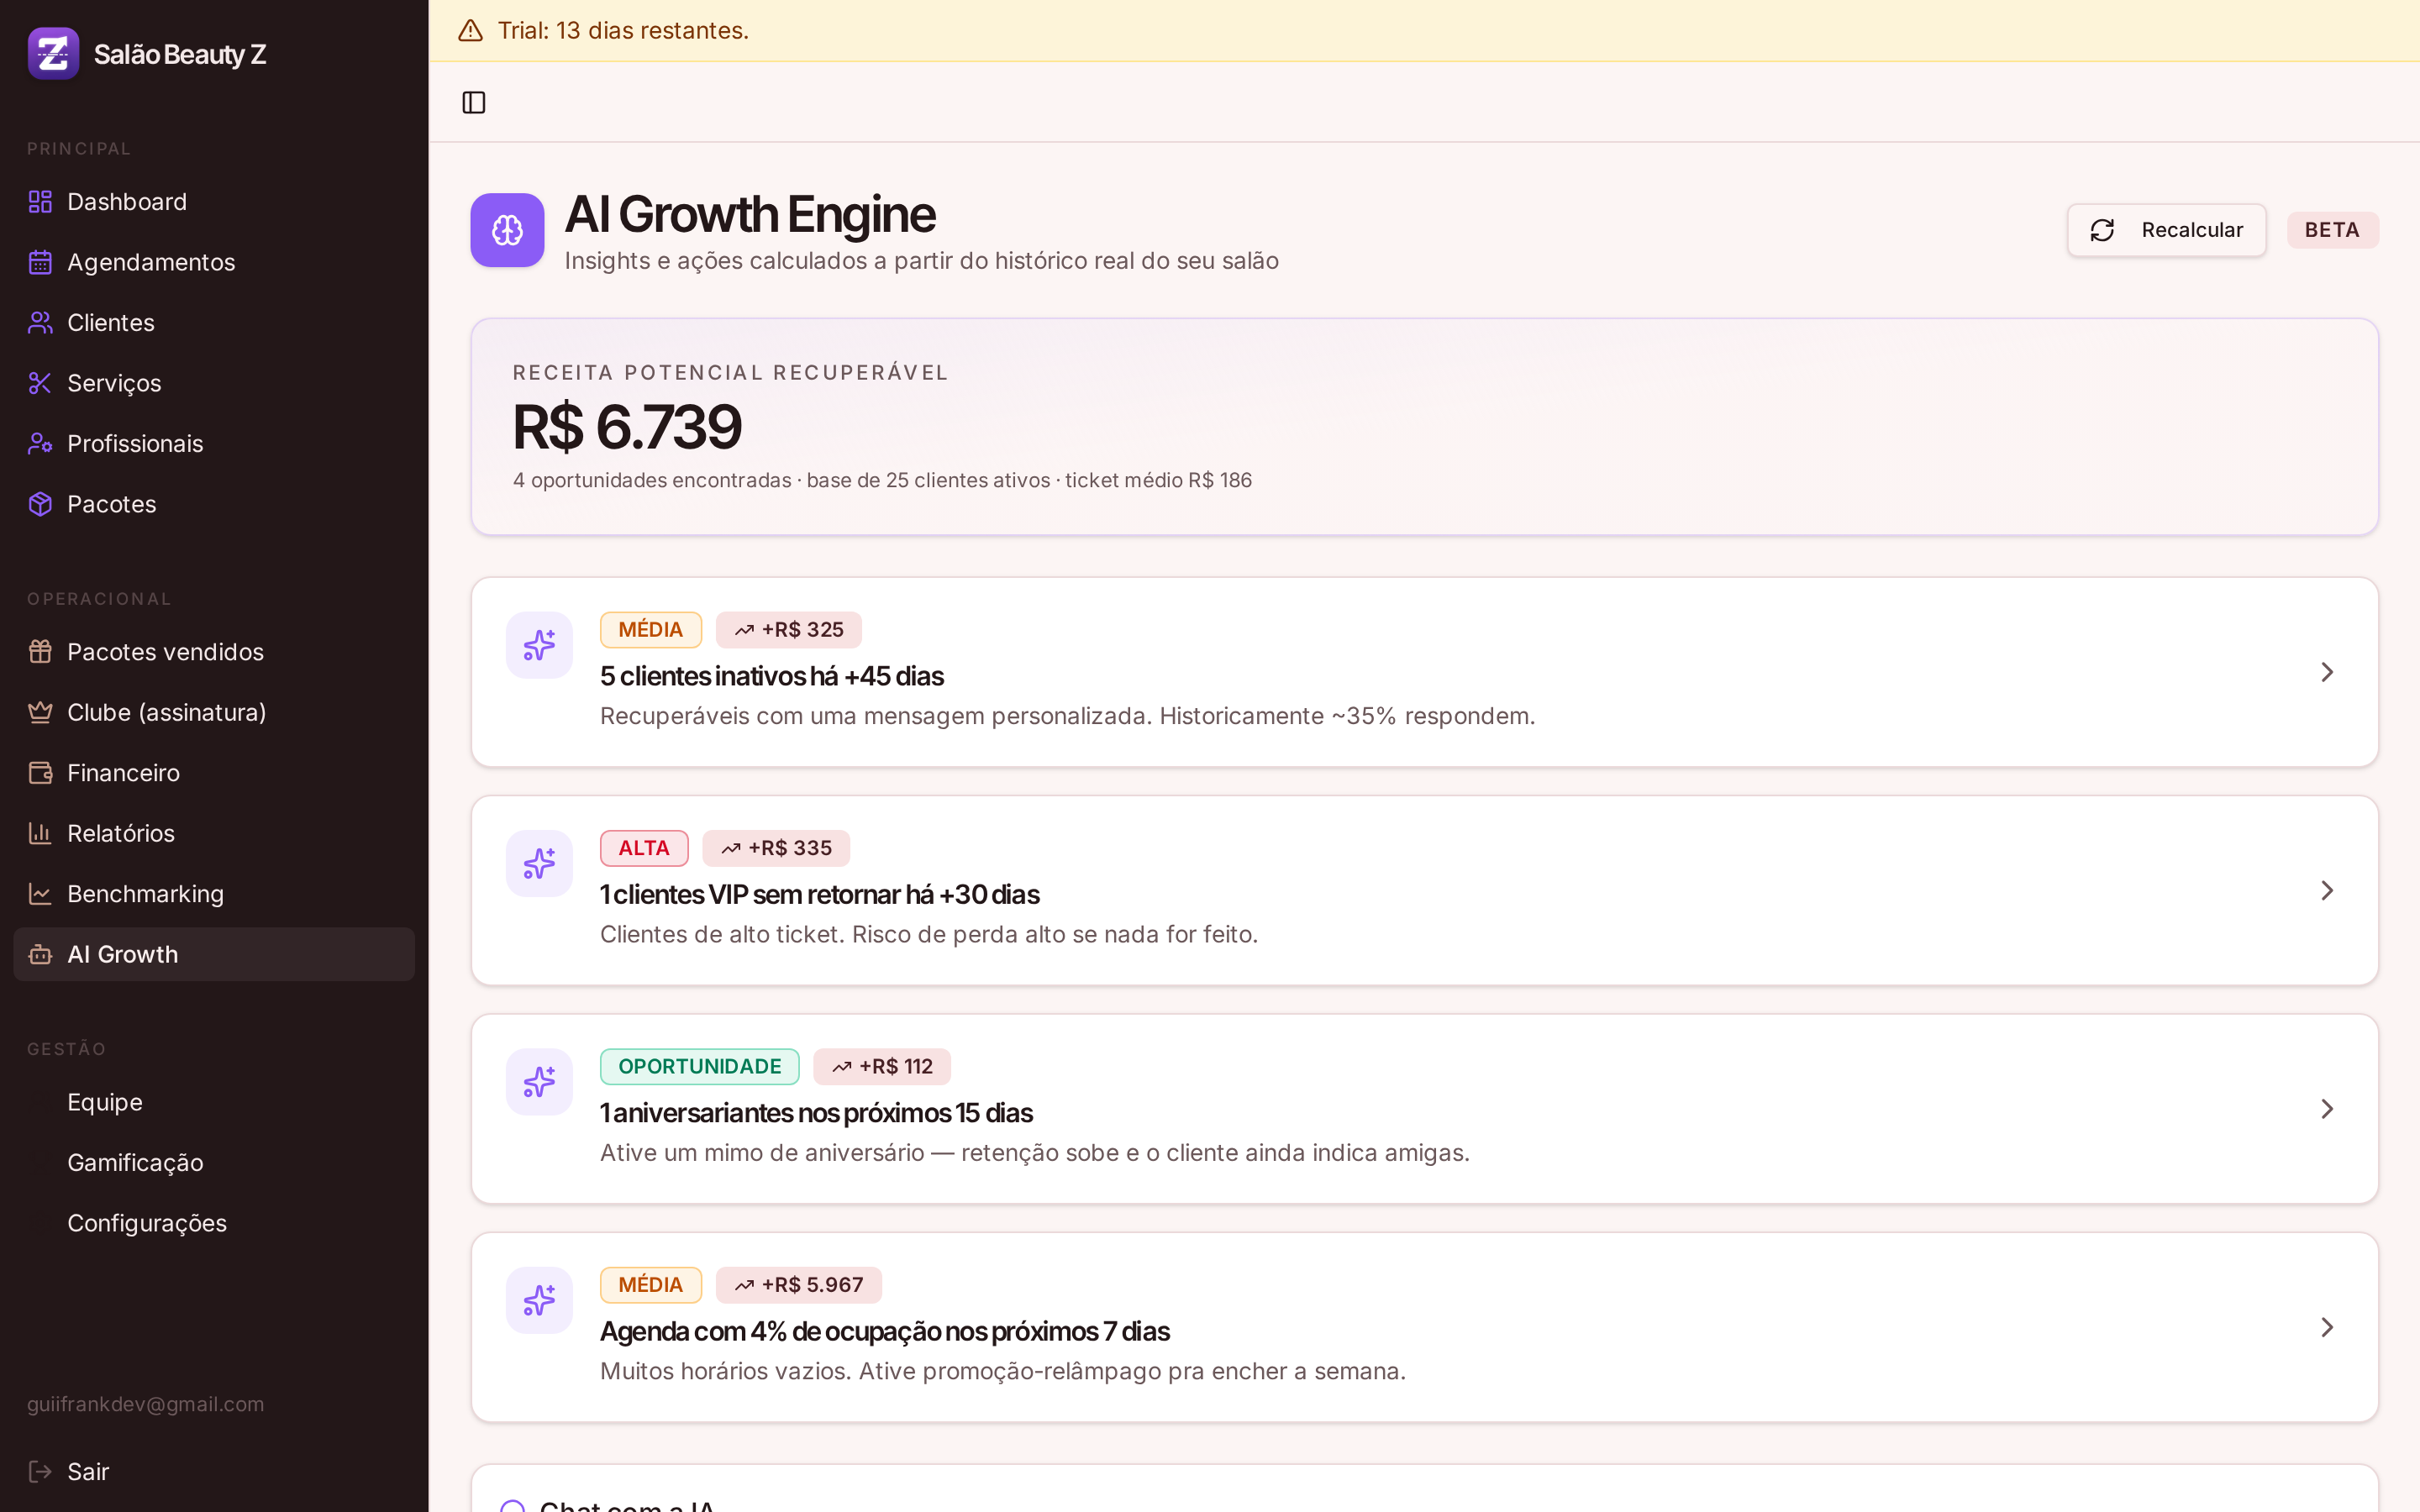Click the Profissionais user-gear icon
Viewport: 2420px width, 1512px height.
click(x=40, y=444)
